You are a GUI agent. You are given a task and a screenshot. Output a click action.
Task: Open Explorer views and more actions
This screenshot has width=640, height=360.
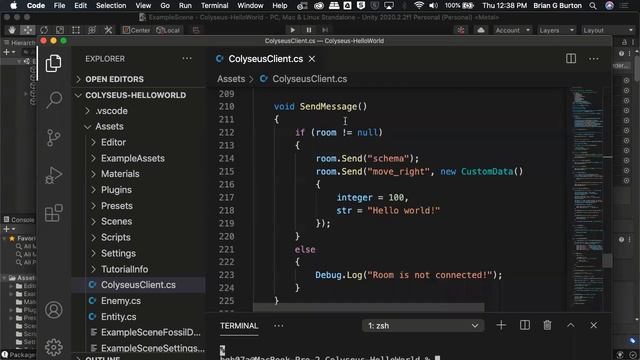(187, 59)
